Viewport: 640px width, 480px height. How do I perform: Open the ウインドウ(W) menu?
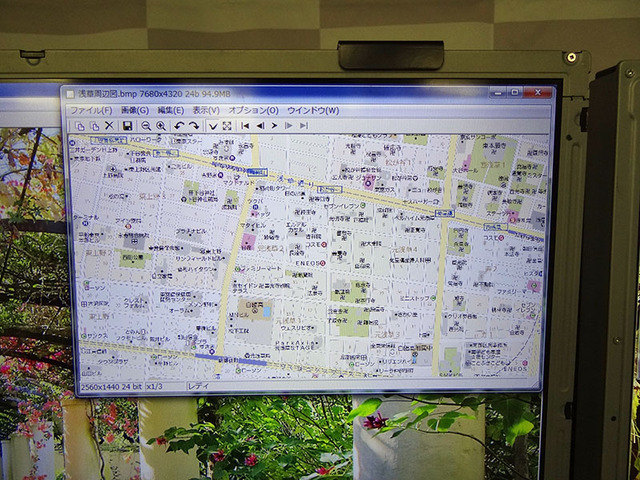(313, 111)
